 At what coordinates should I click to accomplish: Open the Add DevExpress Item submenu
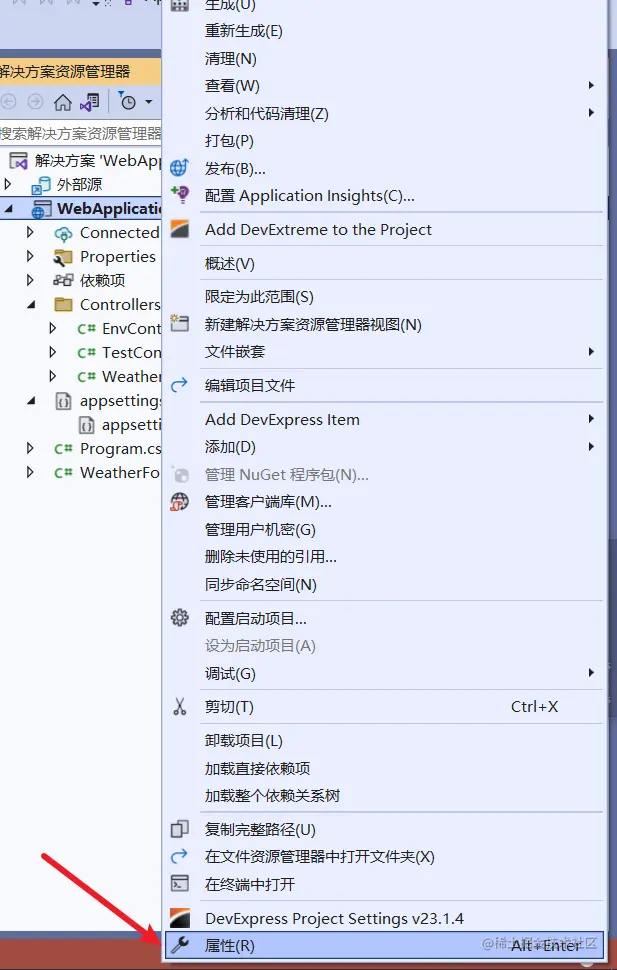click(384, 419)
